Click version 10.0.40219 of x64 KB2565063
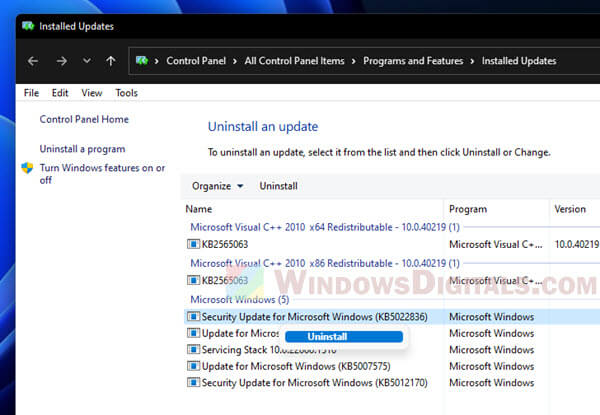The image size is (600, 415). [577, 244]
